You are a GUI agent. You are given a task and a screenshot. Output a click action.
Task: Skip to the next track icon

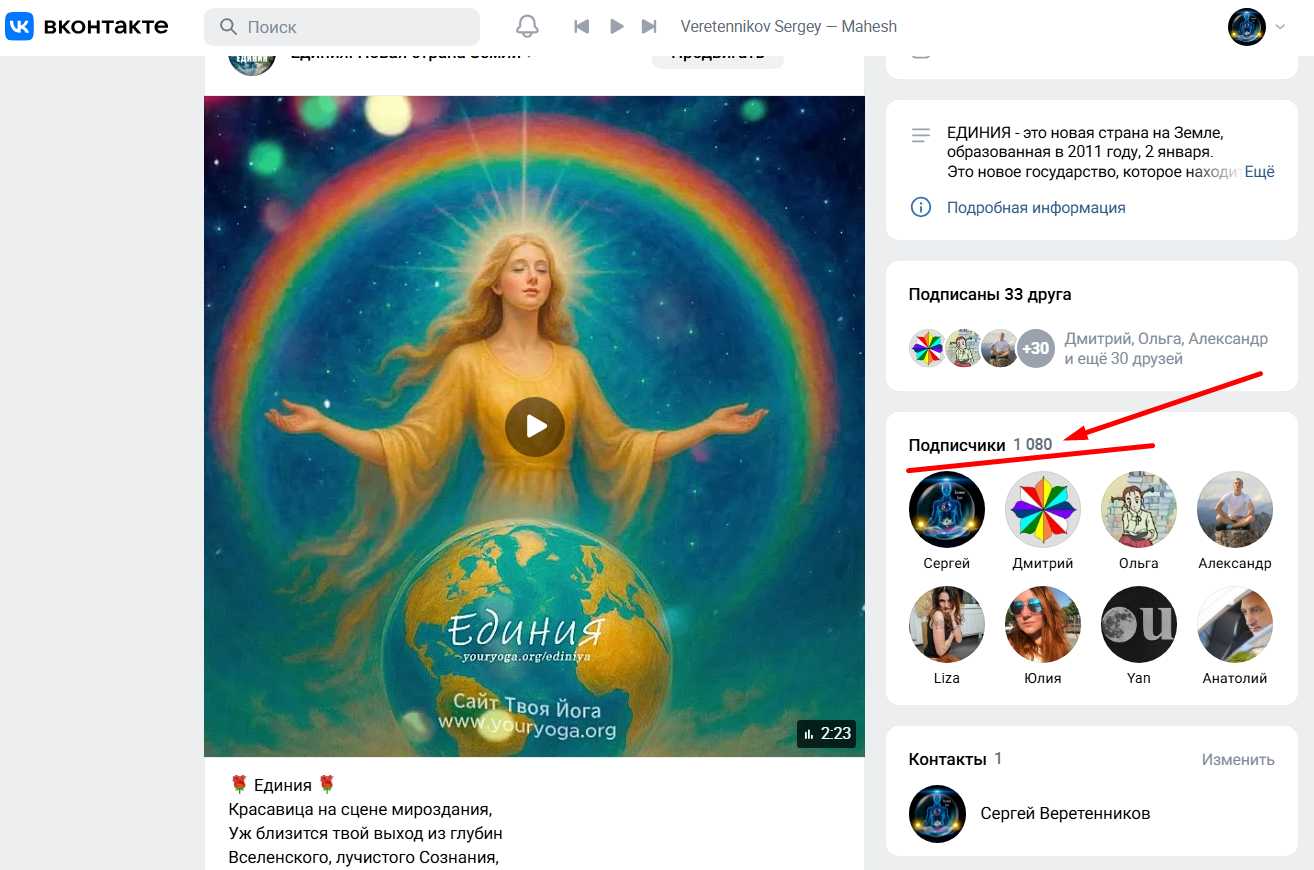[x=651, y=26]
